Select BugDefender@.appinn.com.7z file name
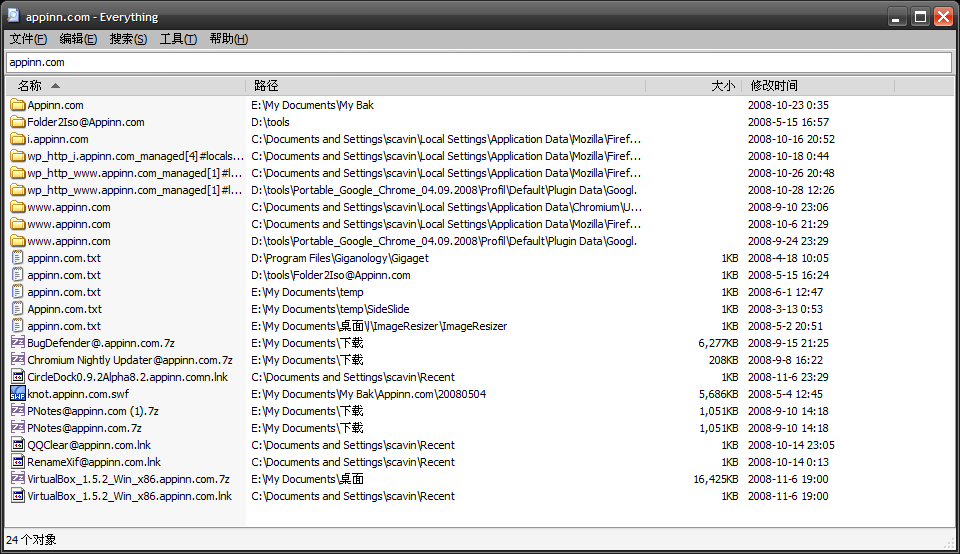960x554 pixels. [x=101, y=343]
